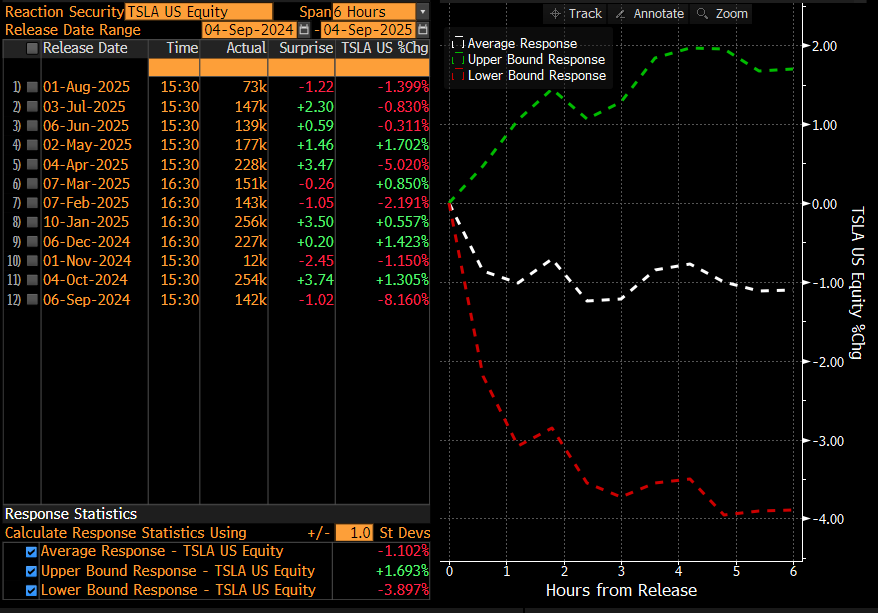Uncheck Lower Bound Response - TSLA US Equity
878x613 pixels.
31,591
